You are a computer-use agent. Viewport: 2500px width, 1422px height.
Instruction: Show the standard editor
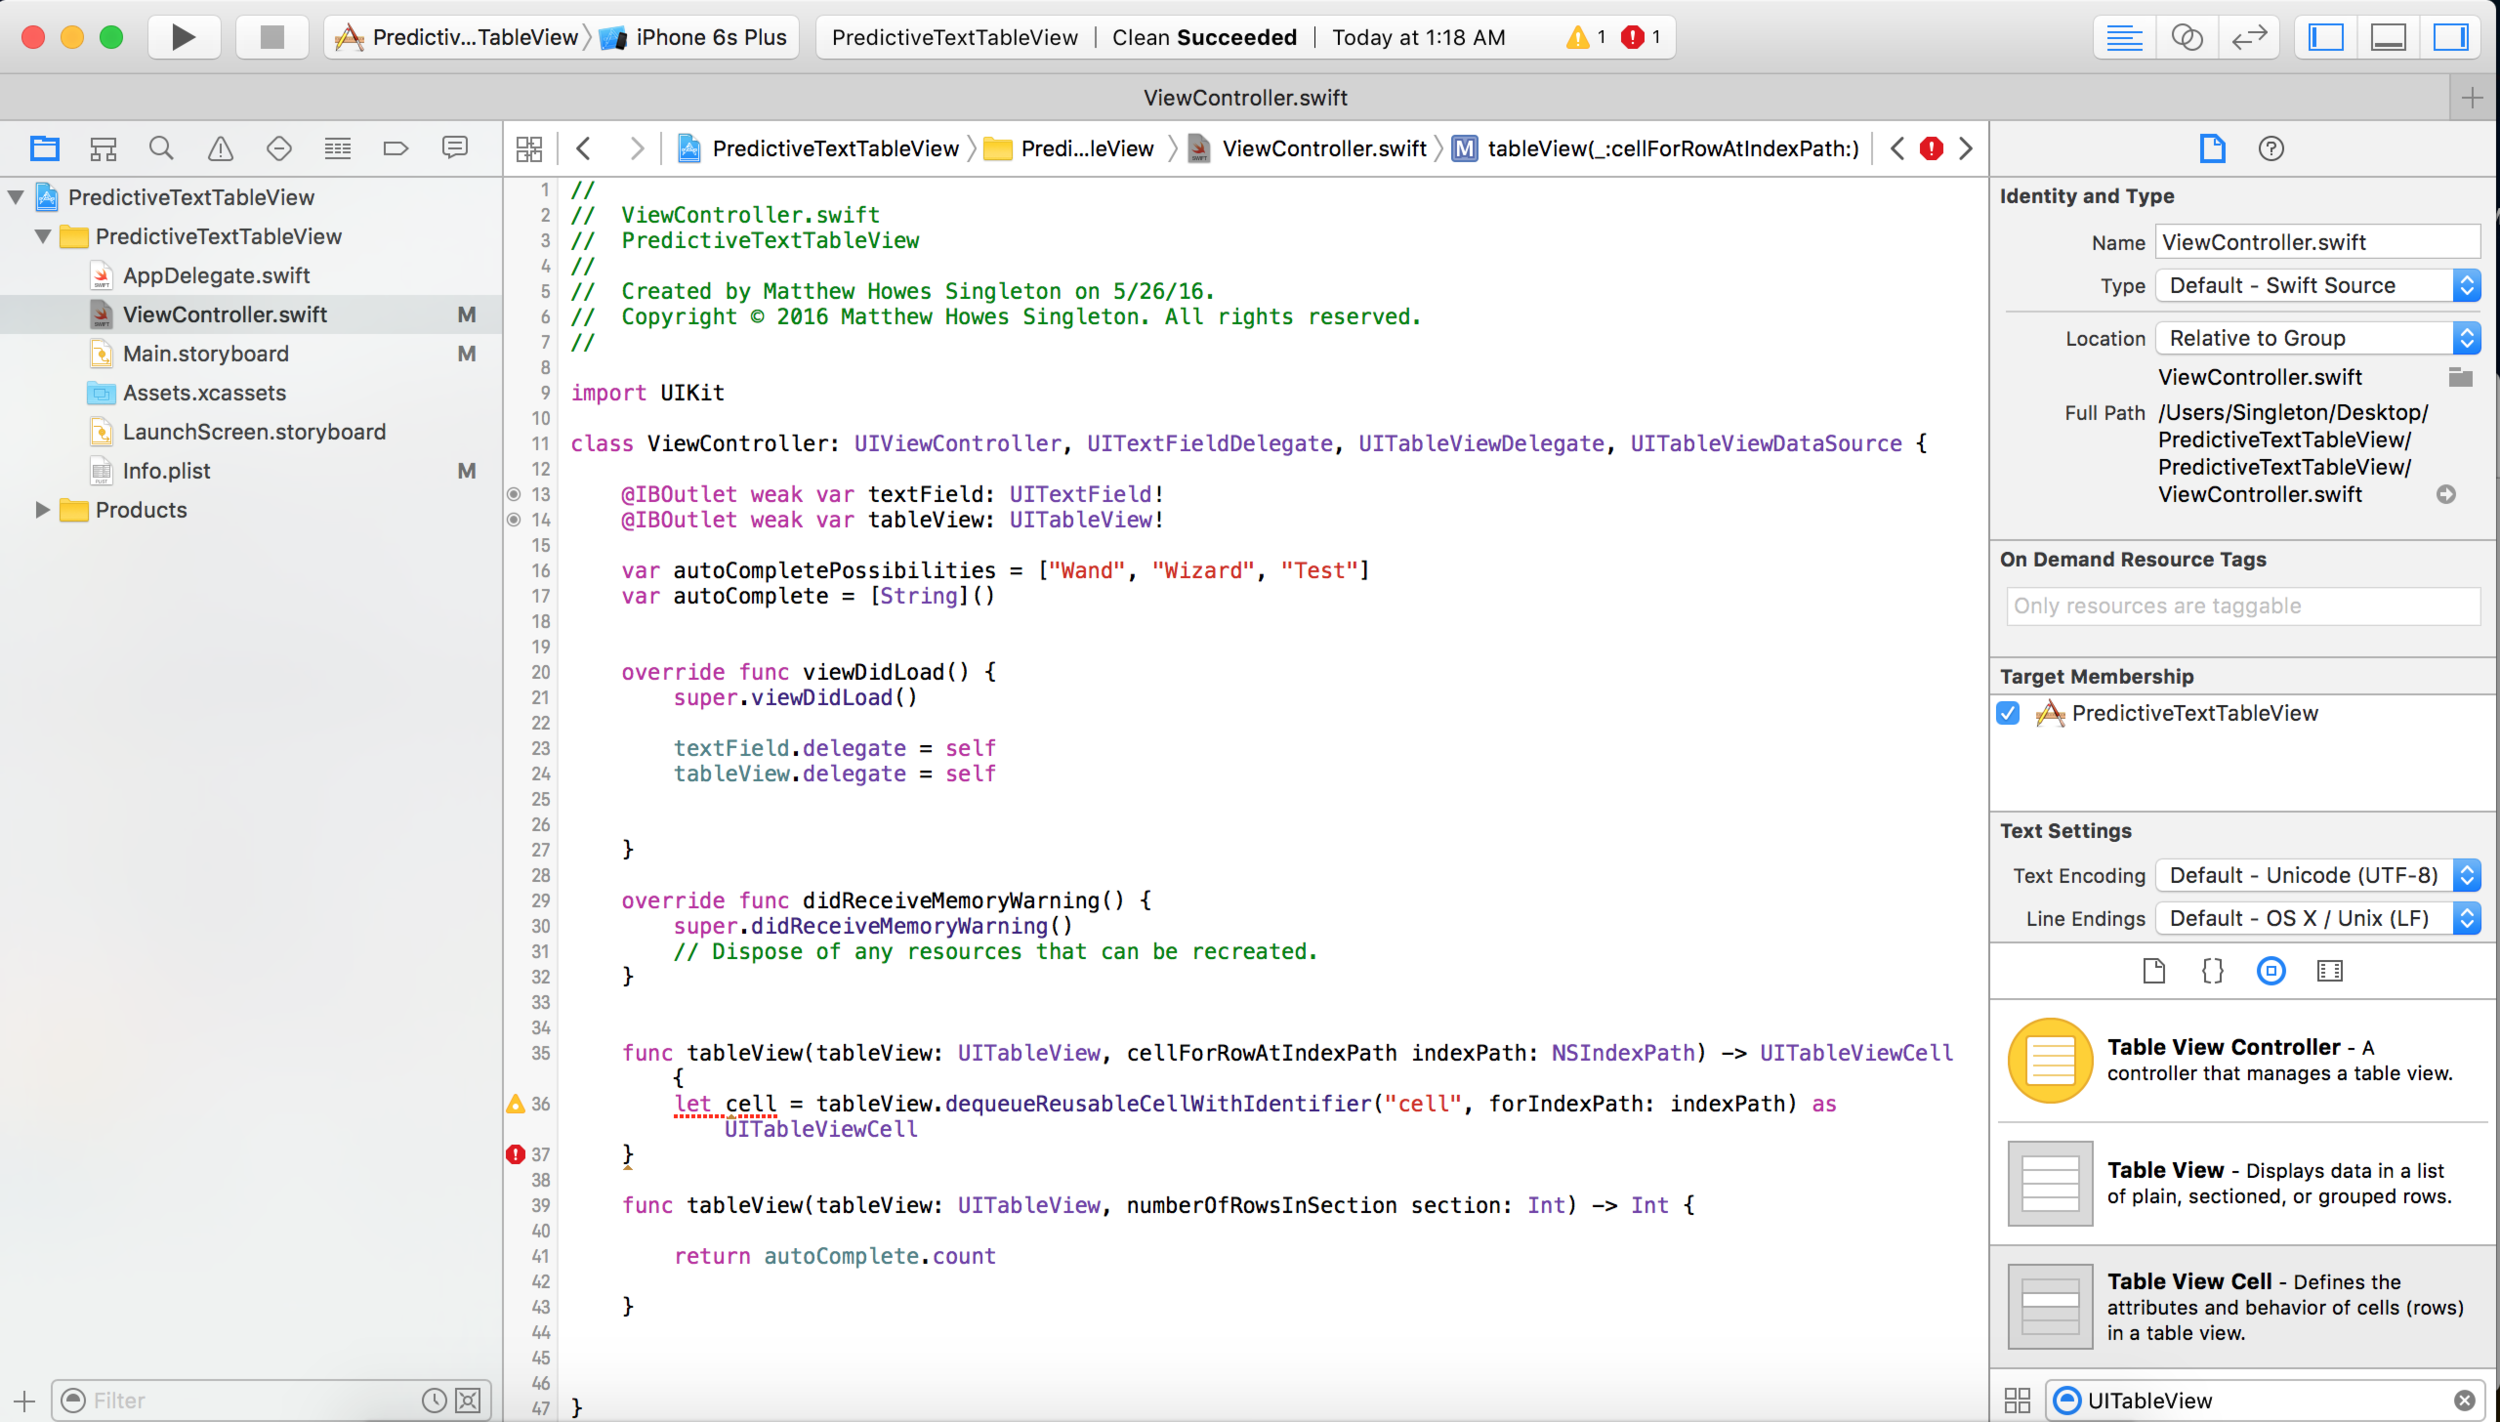click(2124, 37)
